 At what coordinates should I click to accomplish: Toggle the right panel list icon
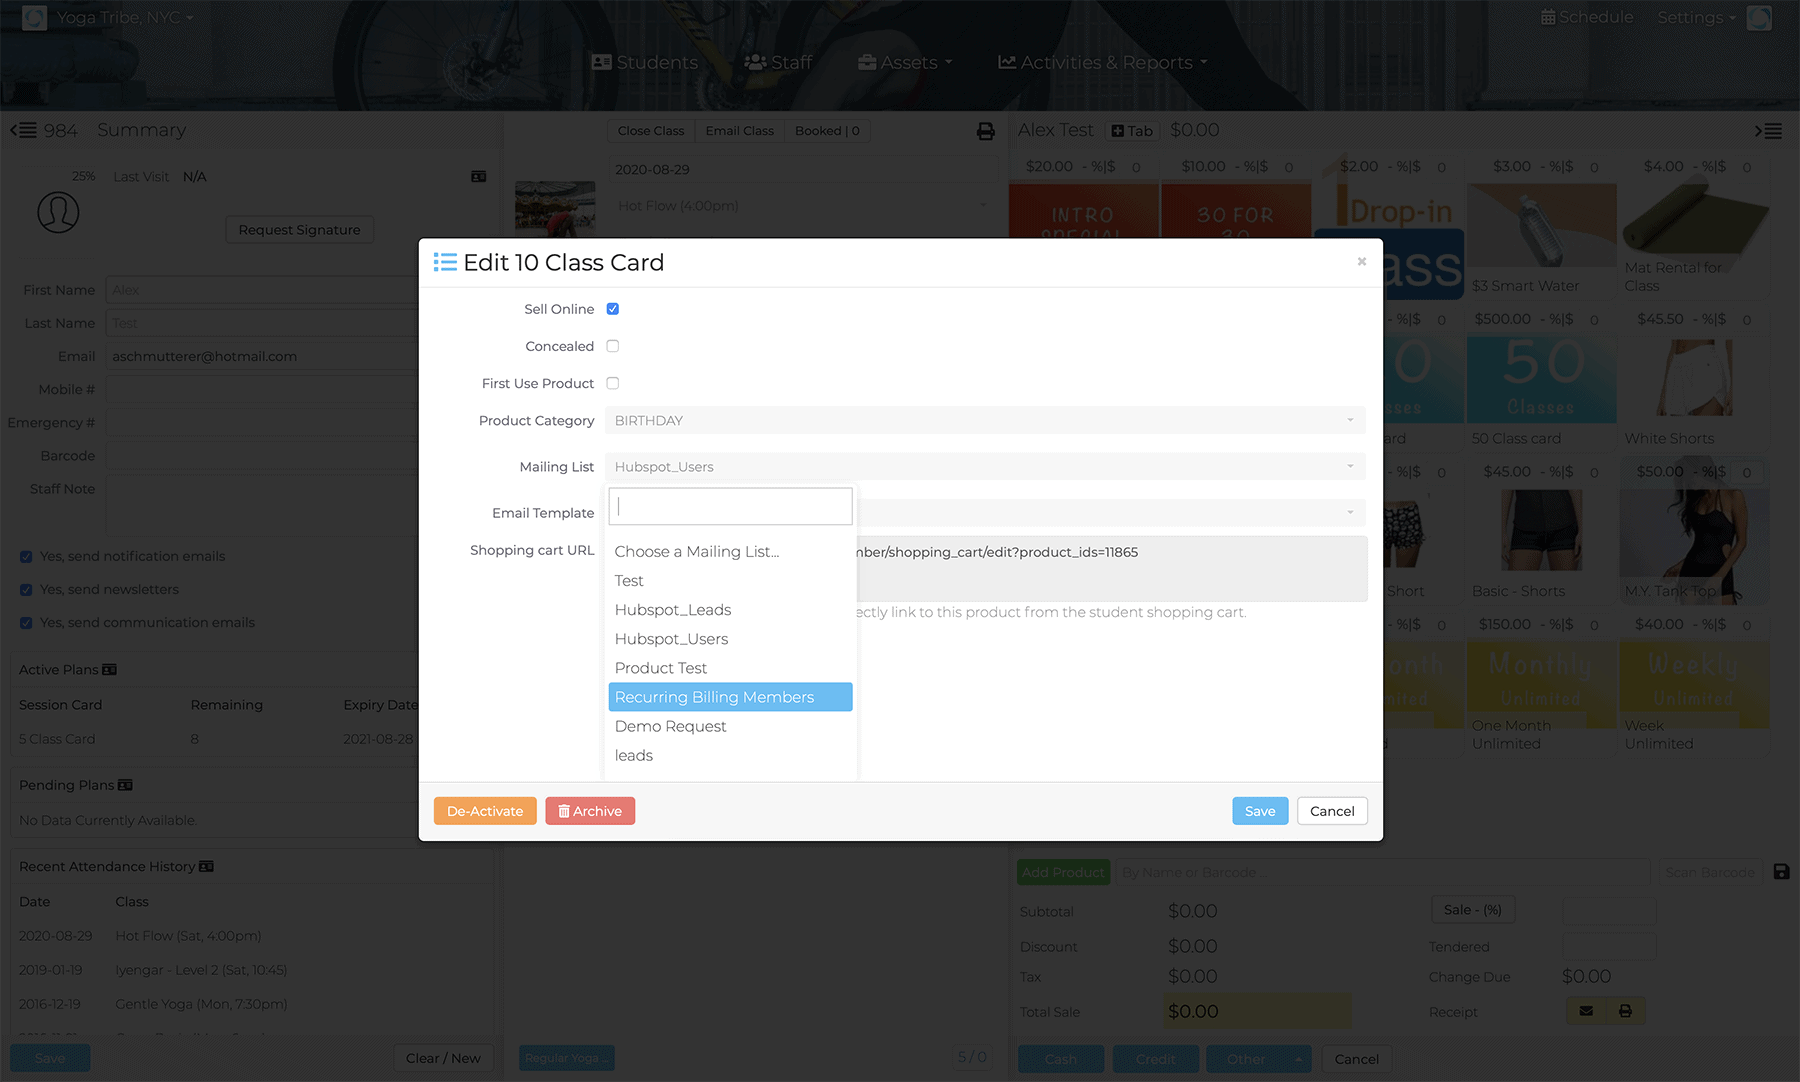[x=1768, y=131]
